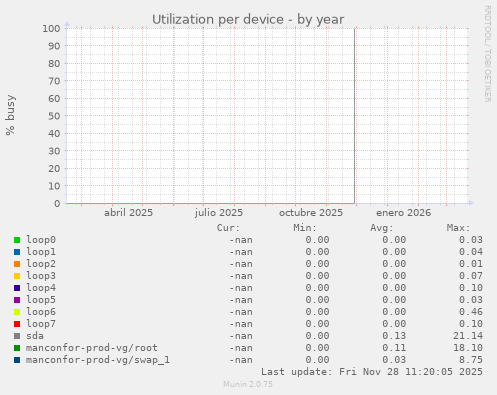Click the Last update timestamp text
The image size is (497, 395).
pos(372,372)
